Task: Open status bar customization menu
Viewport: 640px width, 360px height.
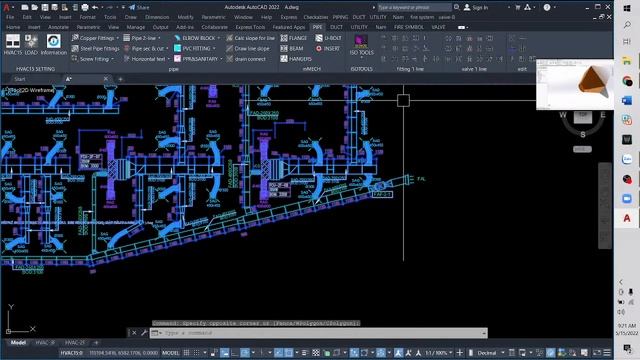Action: (607, 353)
